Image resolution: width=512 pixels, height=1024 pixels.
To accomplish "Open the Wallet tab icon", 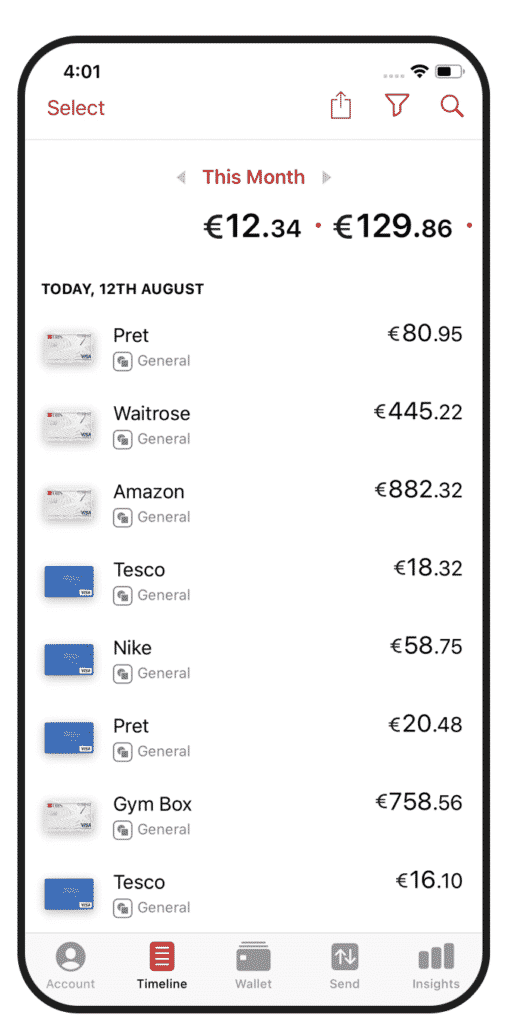I will [253, 957].
